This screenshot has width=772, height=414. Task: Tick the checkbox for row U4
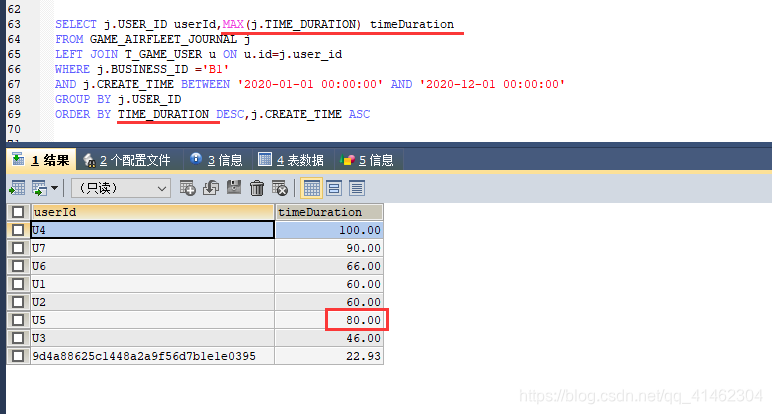[18, 230]
